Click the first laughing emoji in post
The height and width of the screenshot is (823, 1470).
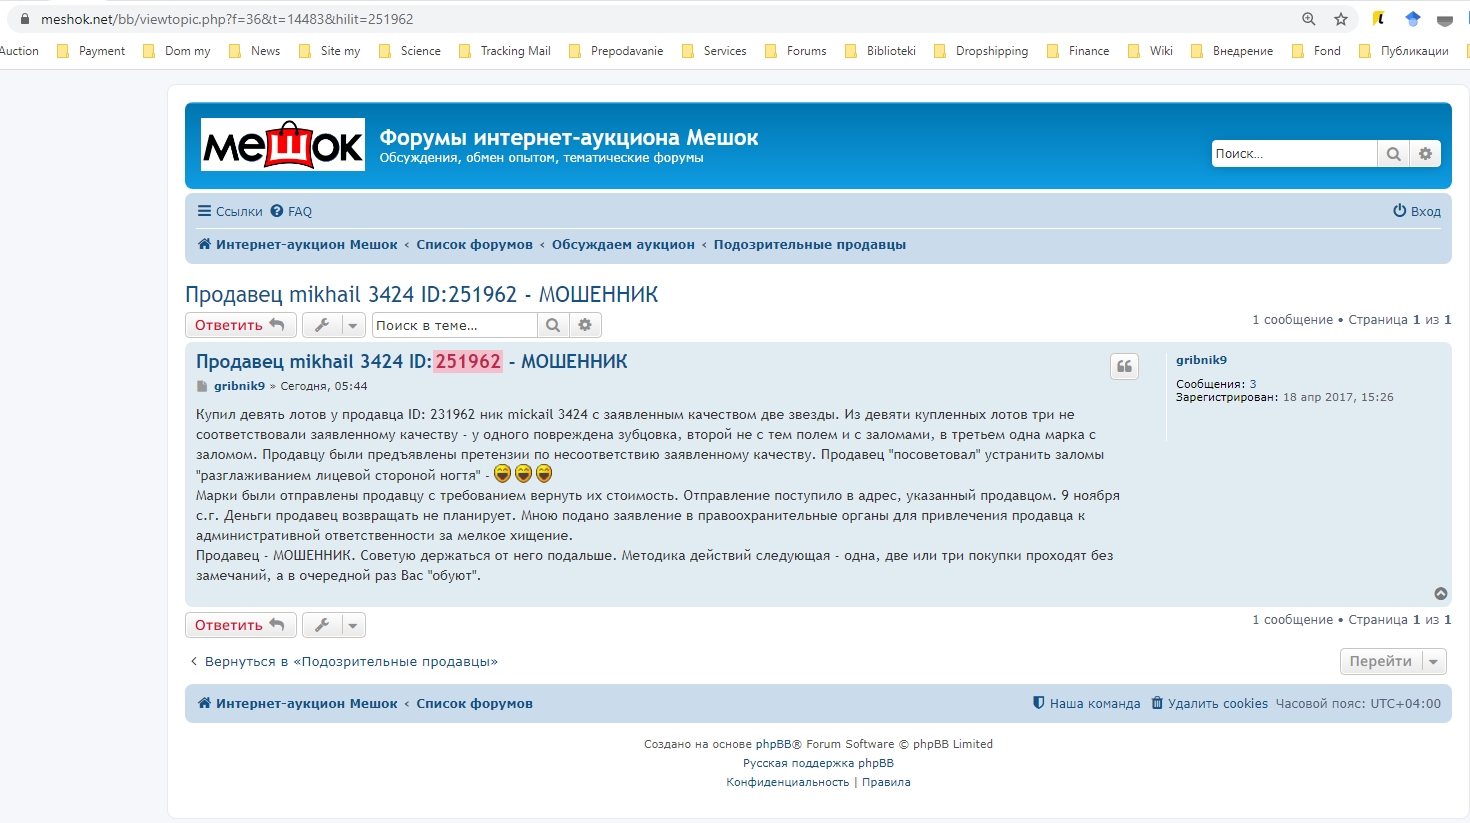(502, 474)
